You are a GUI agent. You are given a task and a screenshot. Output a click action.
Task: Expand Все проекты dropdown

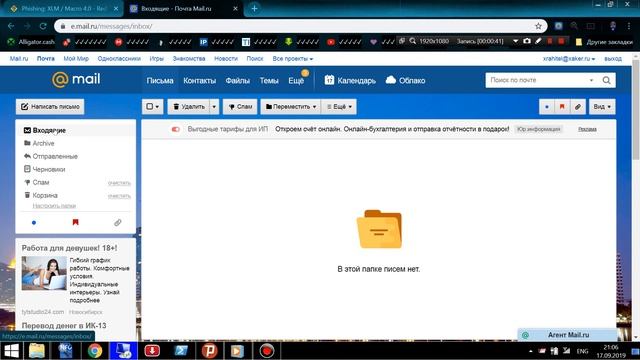(x=293, y=59)
